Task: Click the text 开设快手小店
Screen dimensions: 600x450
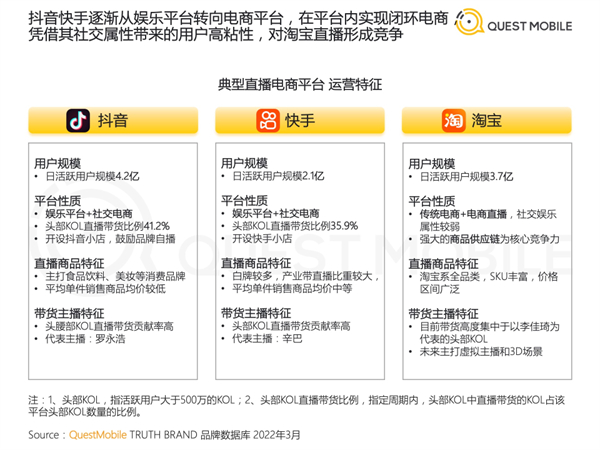Action: click(262, 238)
